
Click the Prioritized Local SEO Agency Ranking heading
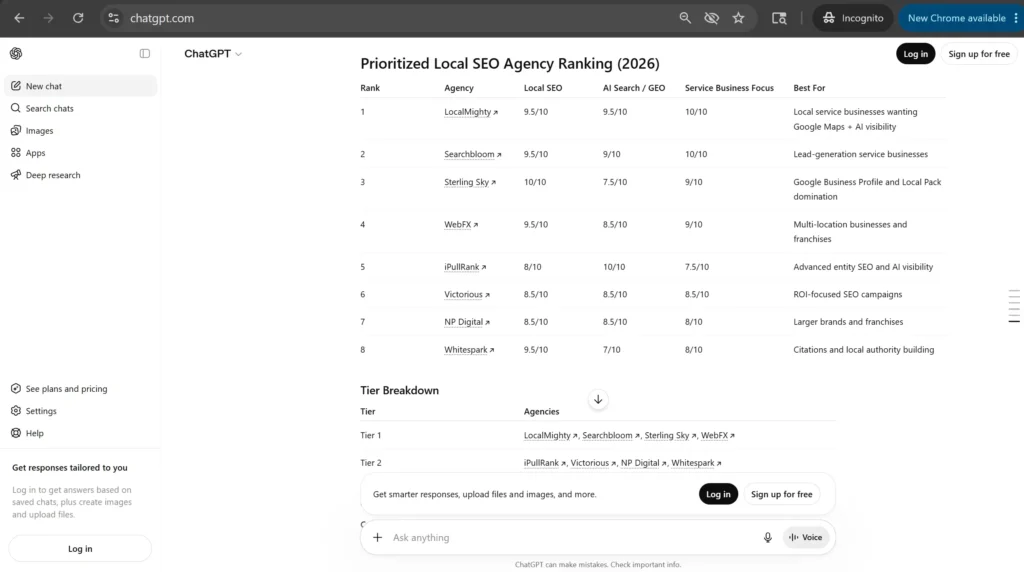[x=510, y=63]
